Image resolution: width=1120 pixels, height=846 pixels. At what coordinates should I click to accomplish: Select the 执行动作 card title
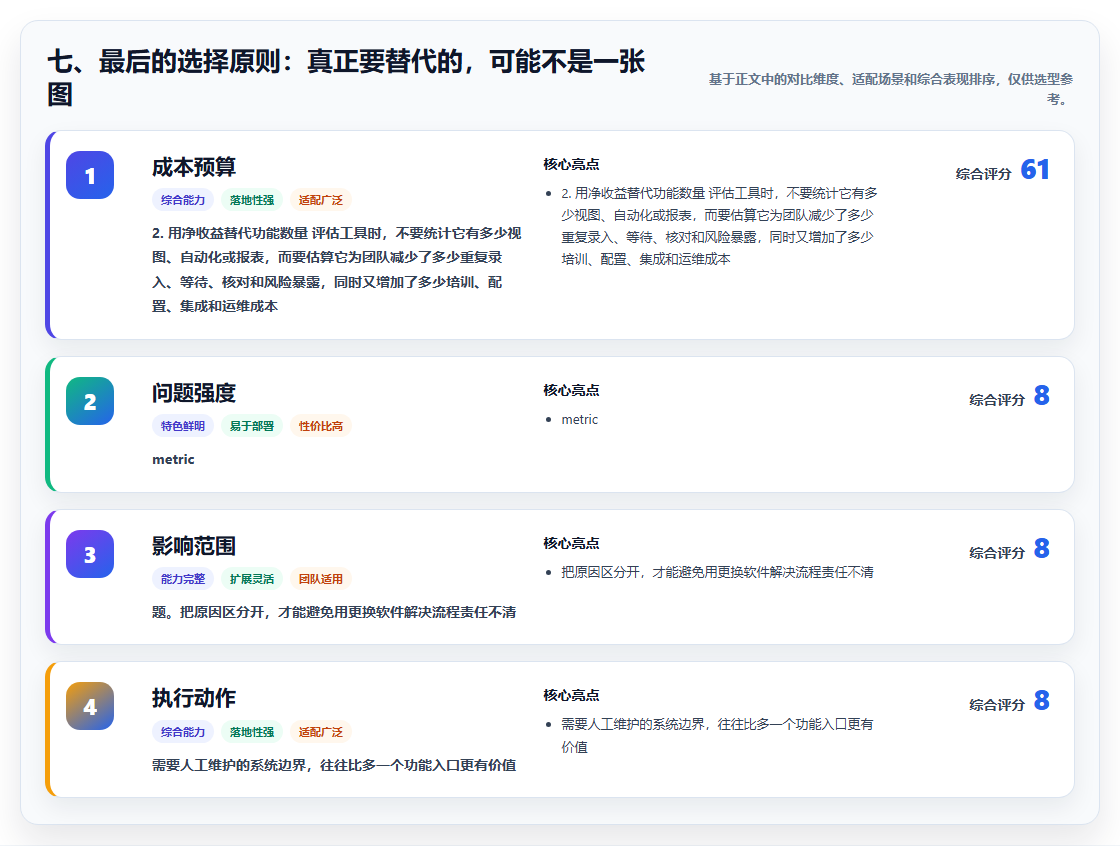[194, 698]
